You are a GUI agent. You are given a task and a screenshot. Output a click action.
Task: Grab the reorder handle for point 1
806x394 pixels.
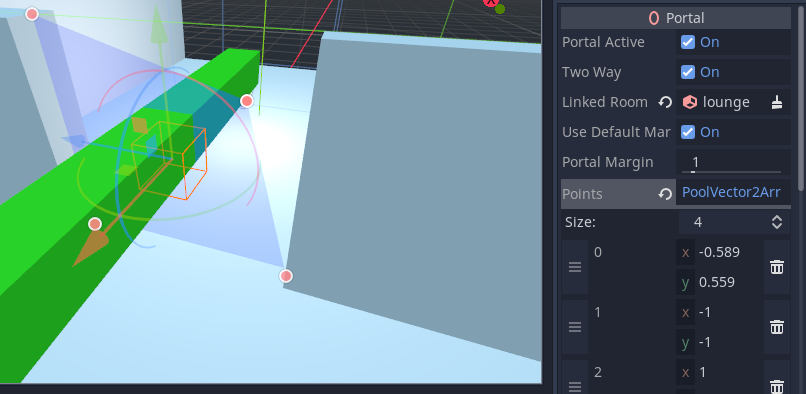[x=575, y=327]
